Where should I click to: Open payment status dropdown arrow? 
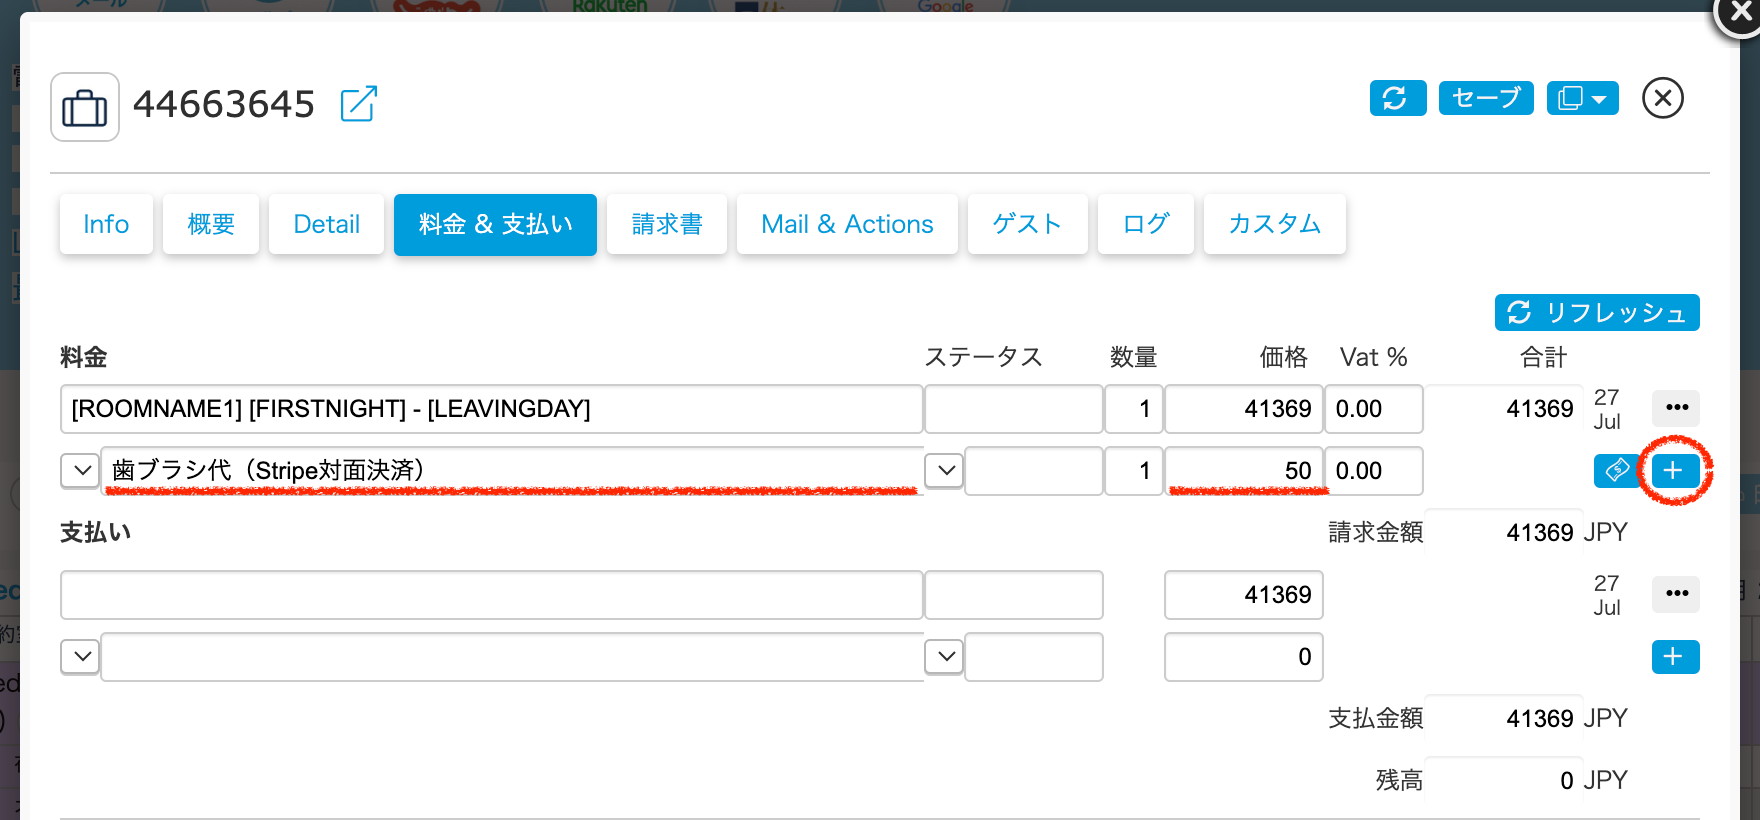(x=945, y=657)
